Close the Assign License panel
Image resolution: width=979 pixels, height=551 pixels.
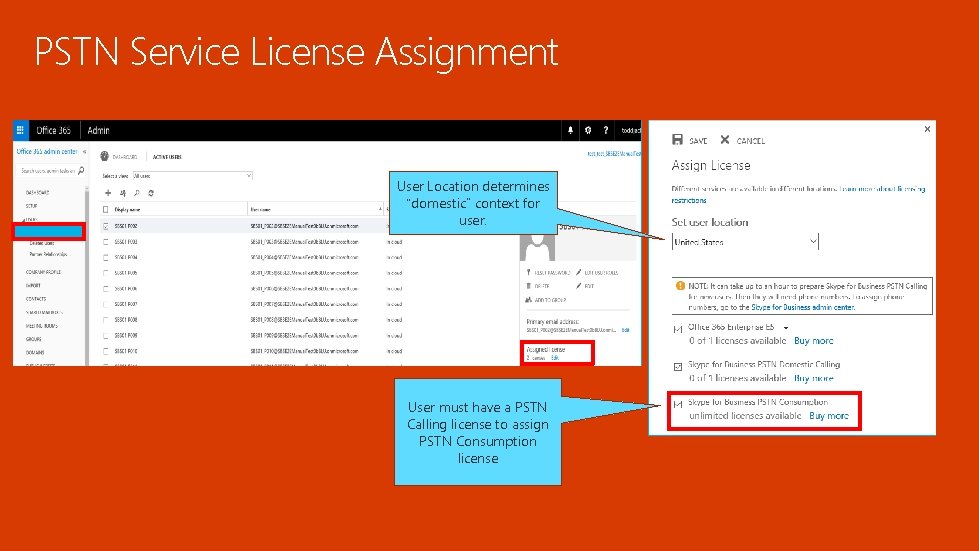[927, 129]
